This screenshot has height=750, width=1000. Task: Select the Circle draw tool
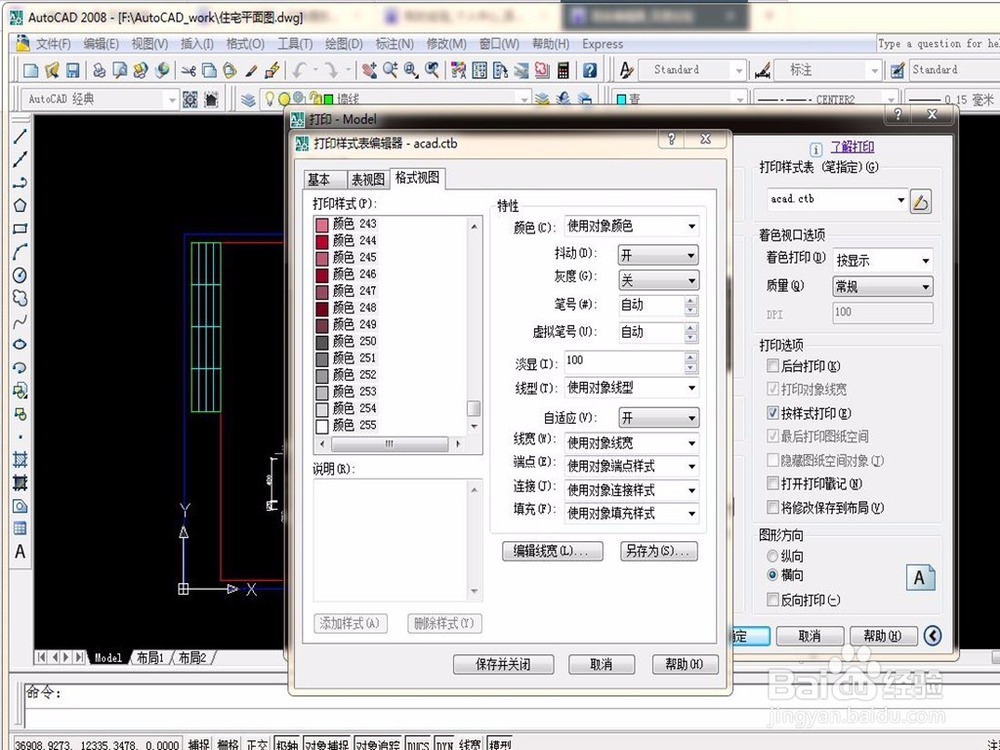[20, 275]
